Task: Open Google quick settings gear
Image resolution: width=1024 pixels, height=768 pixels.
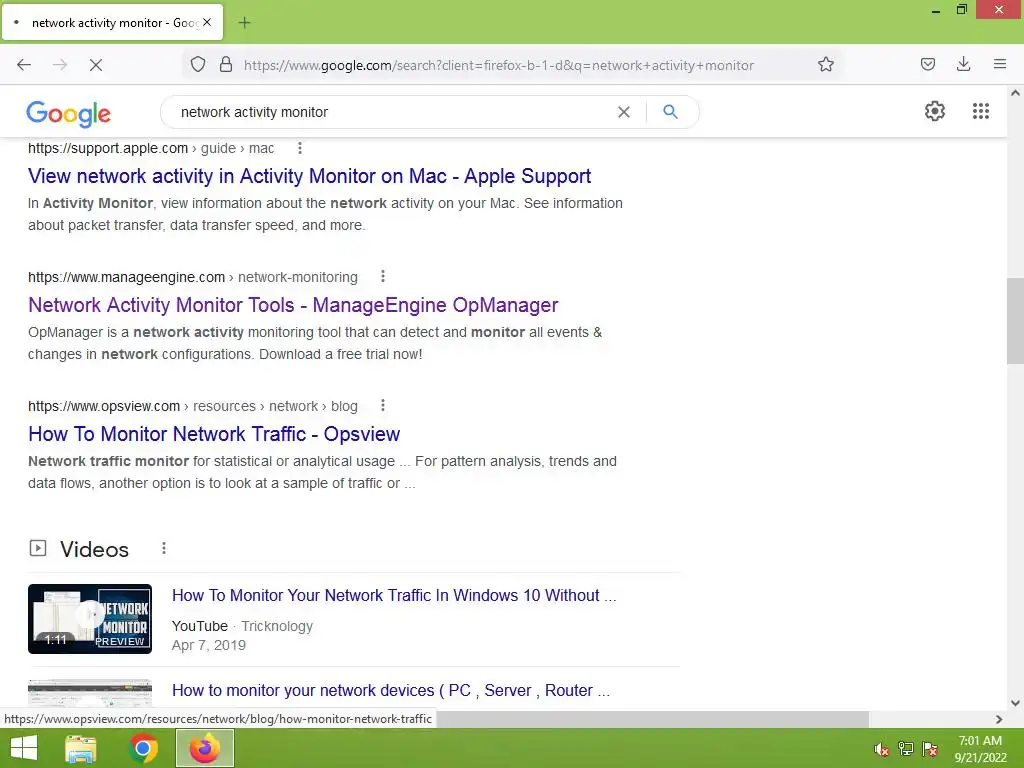Action: coord(935,111)
